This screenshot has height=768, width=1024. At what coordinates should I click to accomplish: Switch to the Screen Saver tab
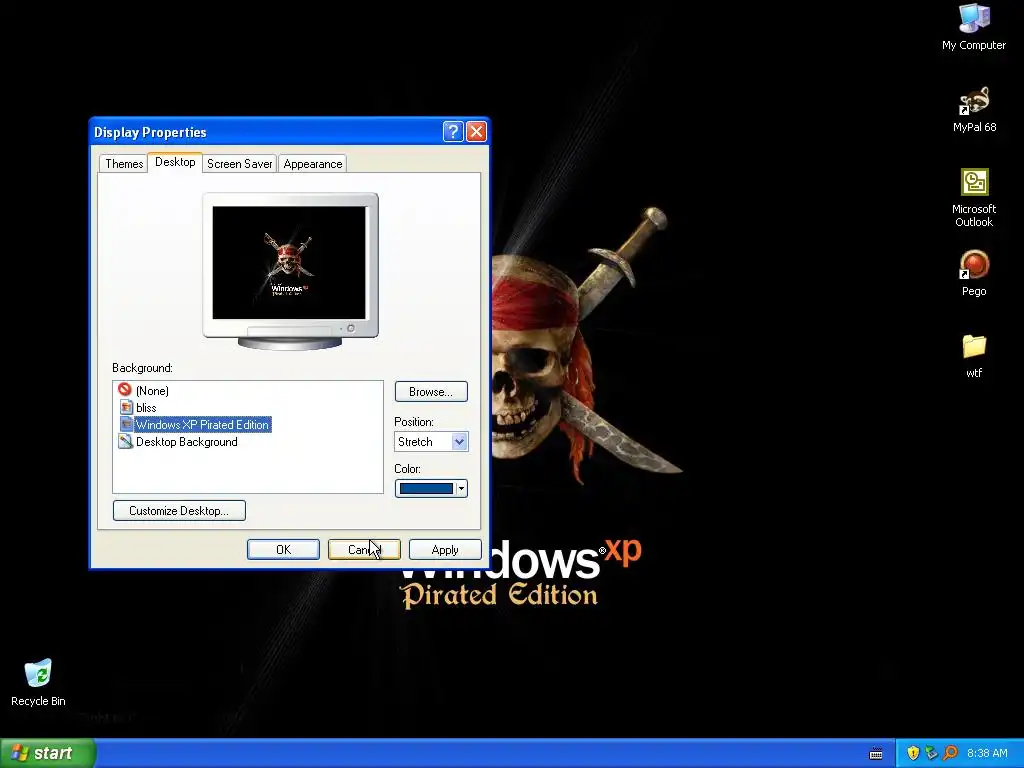point(240,164)
